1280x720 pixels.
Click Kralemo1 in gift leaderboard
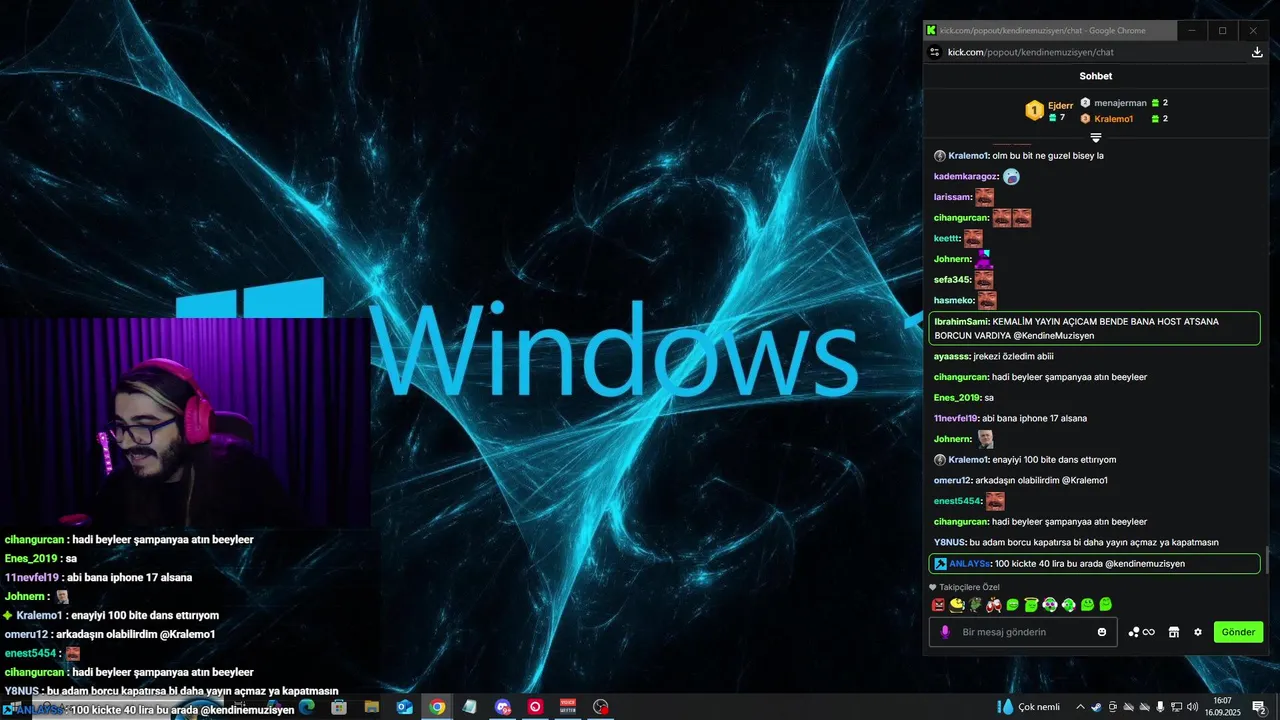point(1114,119)
